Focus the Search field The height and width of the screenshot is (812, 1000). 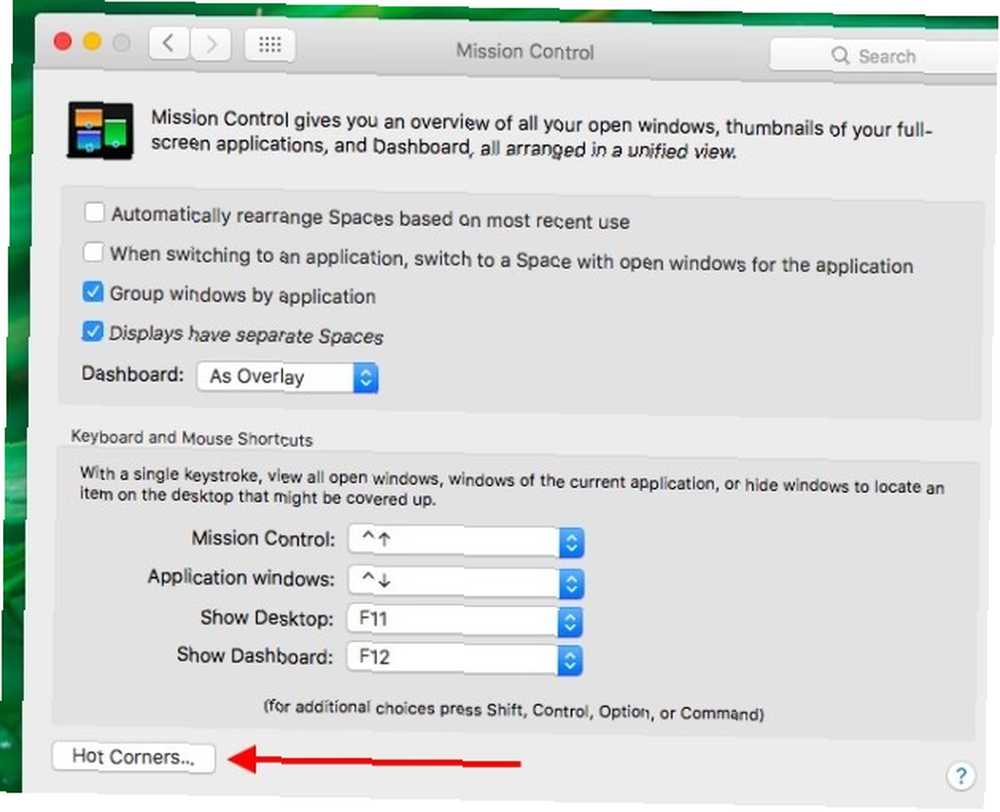click(884, 55)
